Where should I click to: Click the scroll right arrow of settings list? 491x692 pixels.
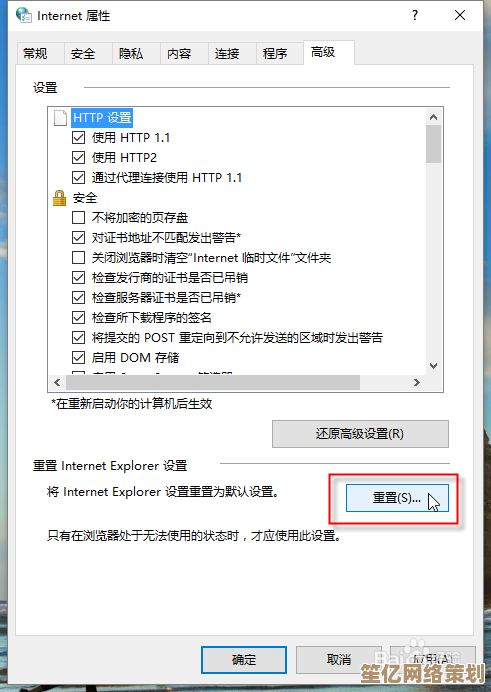[x=417, y=382]
